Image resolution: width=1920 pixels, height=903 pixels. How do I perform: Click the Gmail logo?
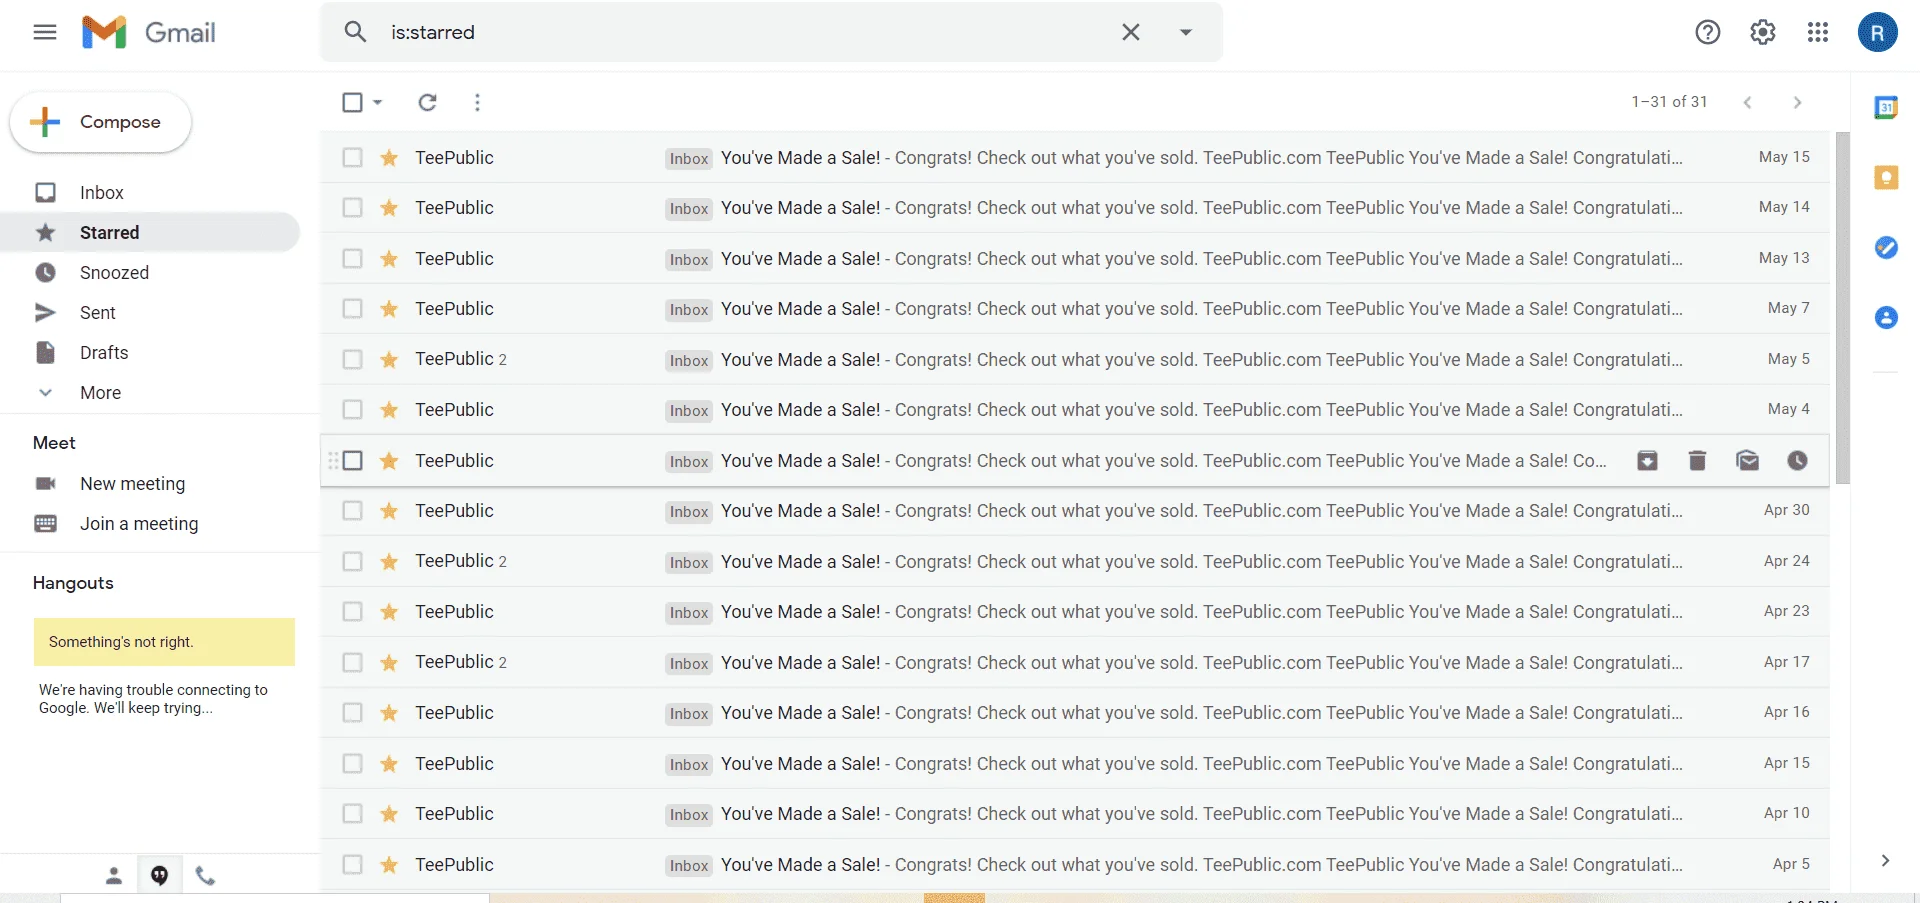click(149, 32)
